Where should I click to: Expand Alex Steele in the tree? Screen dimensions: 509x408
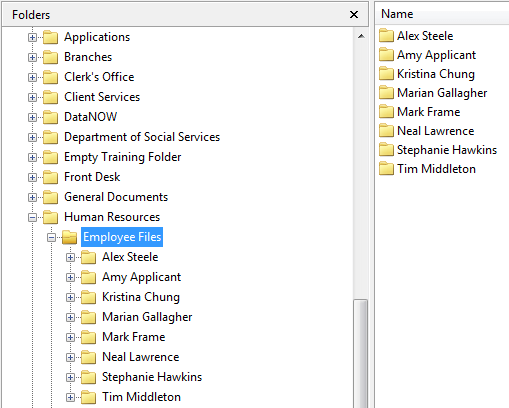[x=70, y=257]
